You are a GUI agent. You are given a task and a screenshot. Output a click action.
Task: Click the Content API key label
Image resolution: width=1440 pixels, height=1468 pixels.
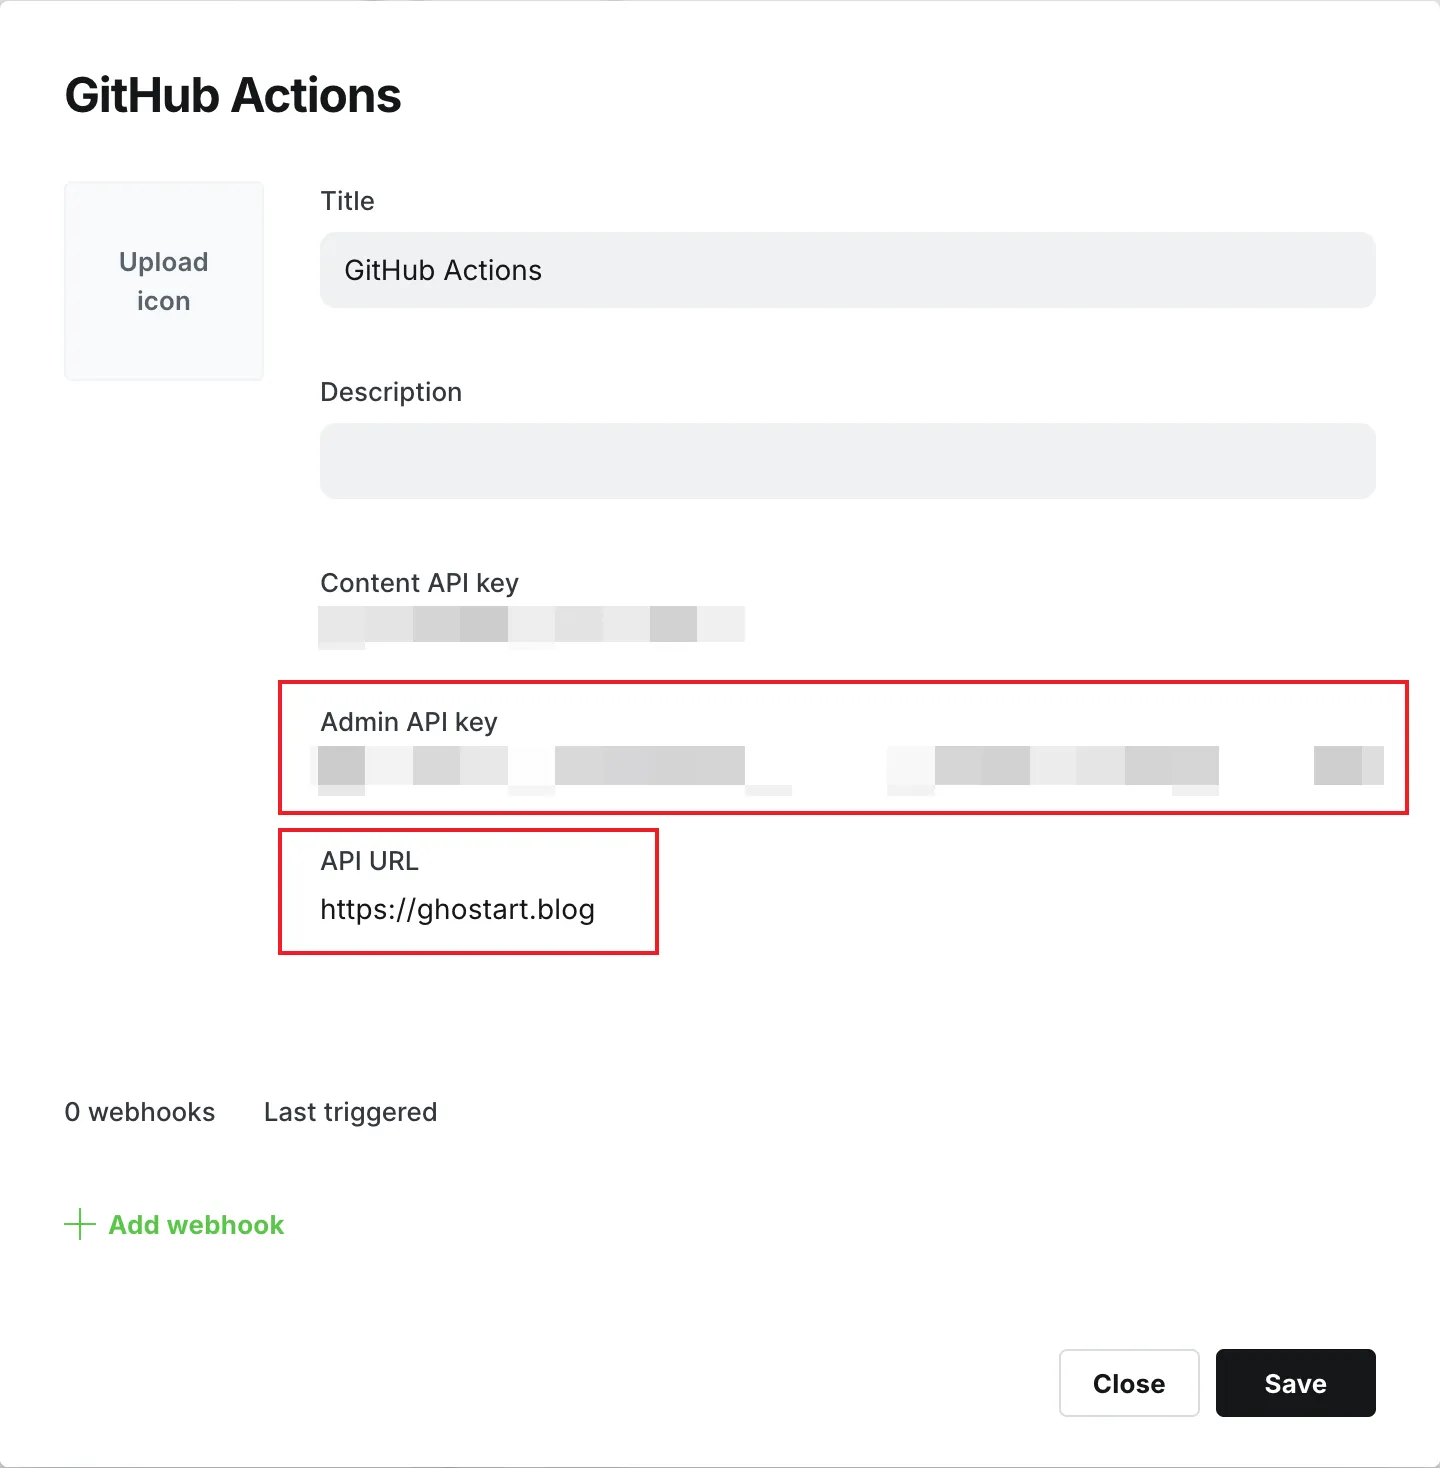pos(419,582)
